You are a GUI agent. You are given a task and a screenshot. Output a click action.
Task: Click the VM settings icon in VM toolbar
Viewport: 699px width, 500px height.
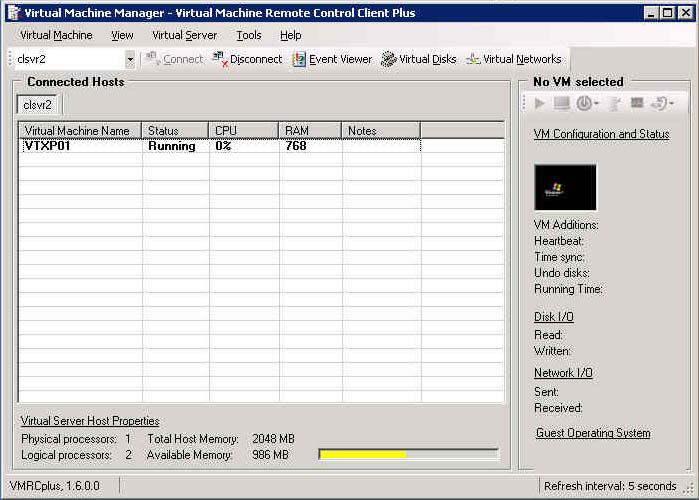click(x=615, y=103)
